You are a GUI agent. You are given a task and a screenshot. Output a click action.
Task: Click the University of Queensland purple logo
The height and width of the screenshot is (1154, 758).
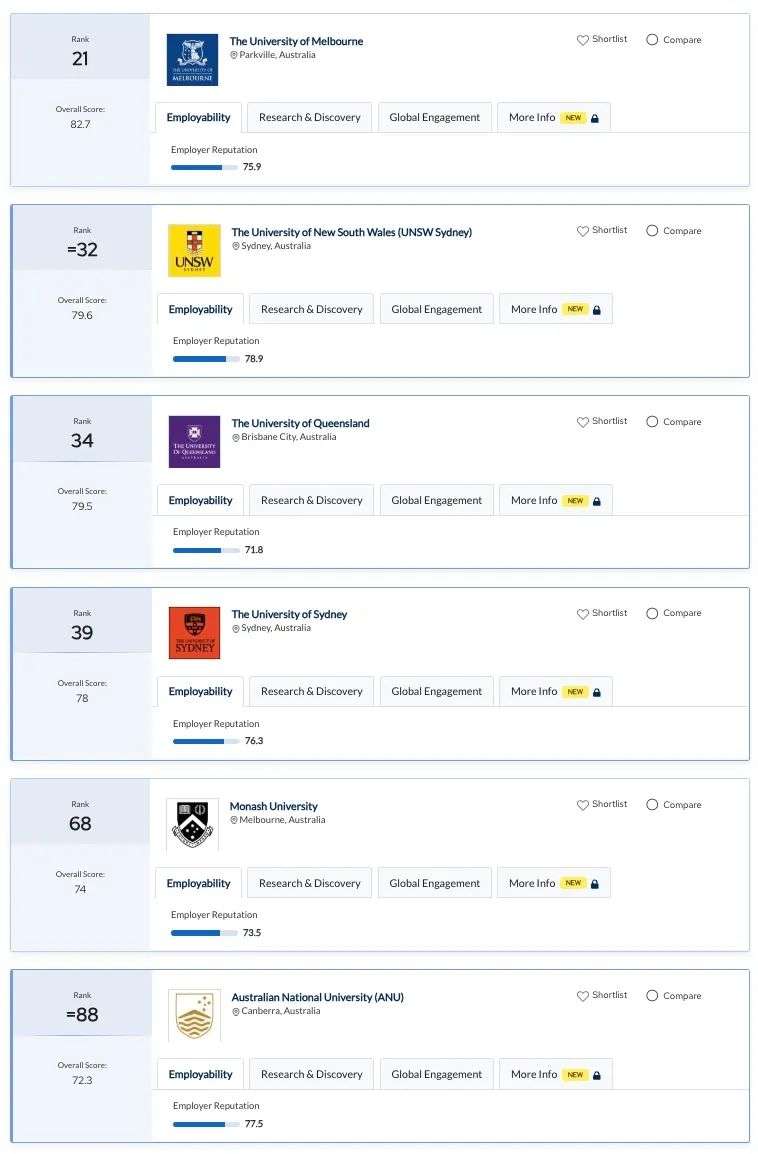pos(194,442)
